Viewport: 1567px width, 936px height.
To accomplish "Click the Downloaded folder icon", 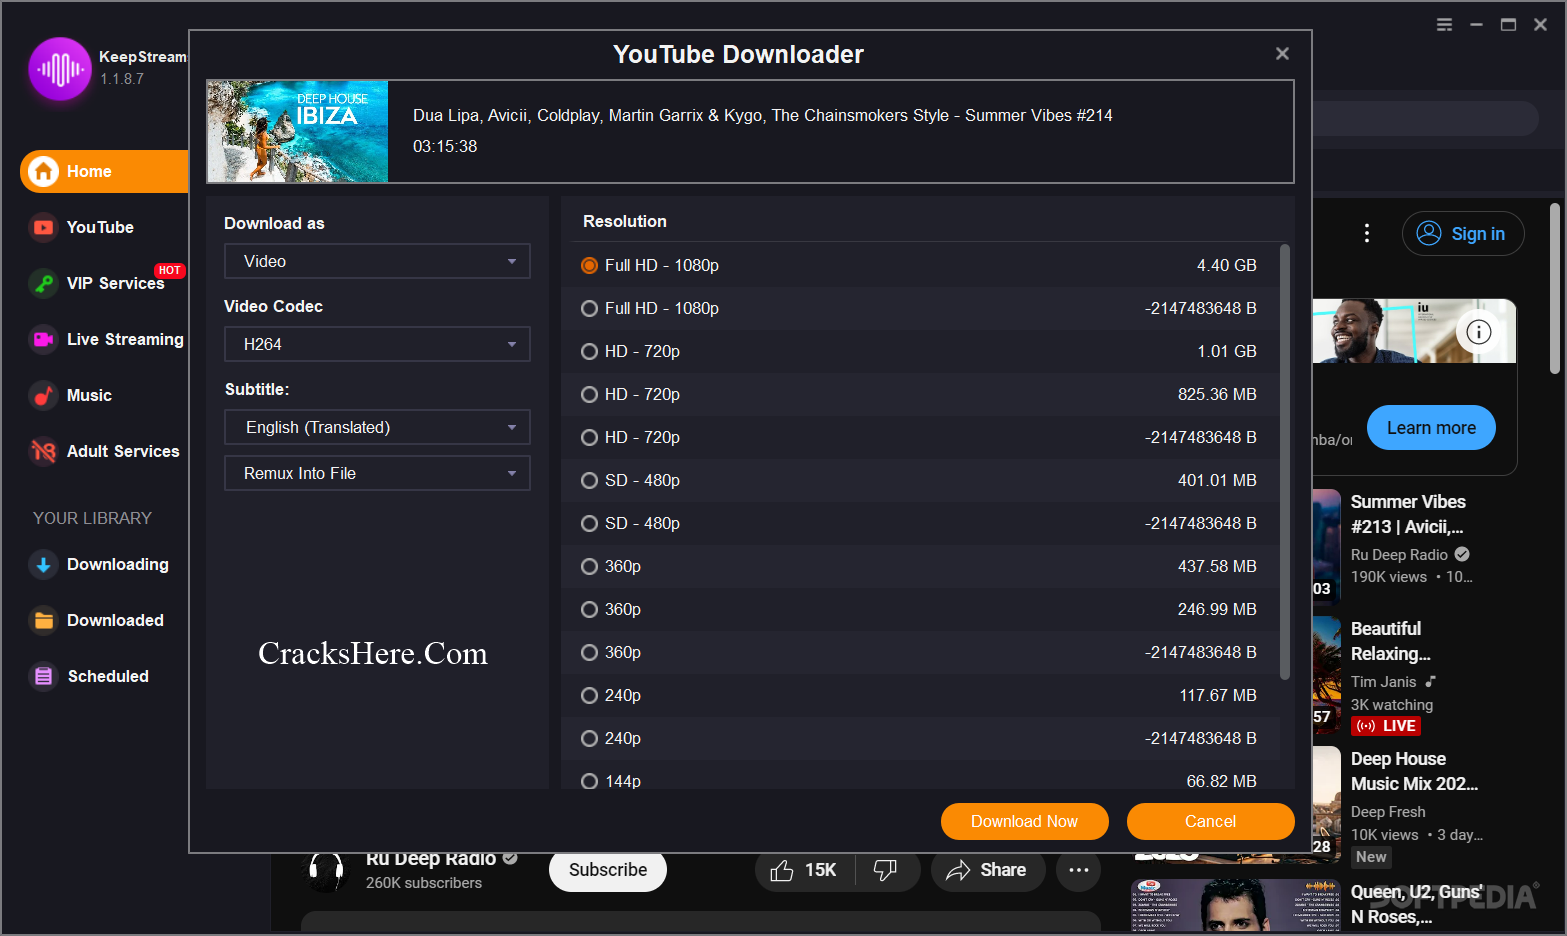I will click(43, 621).
